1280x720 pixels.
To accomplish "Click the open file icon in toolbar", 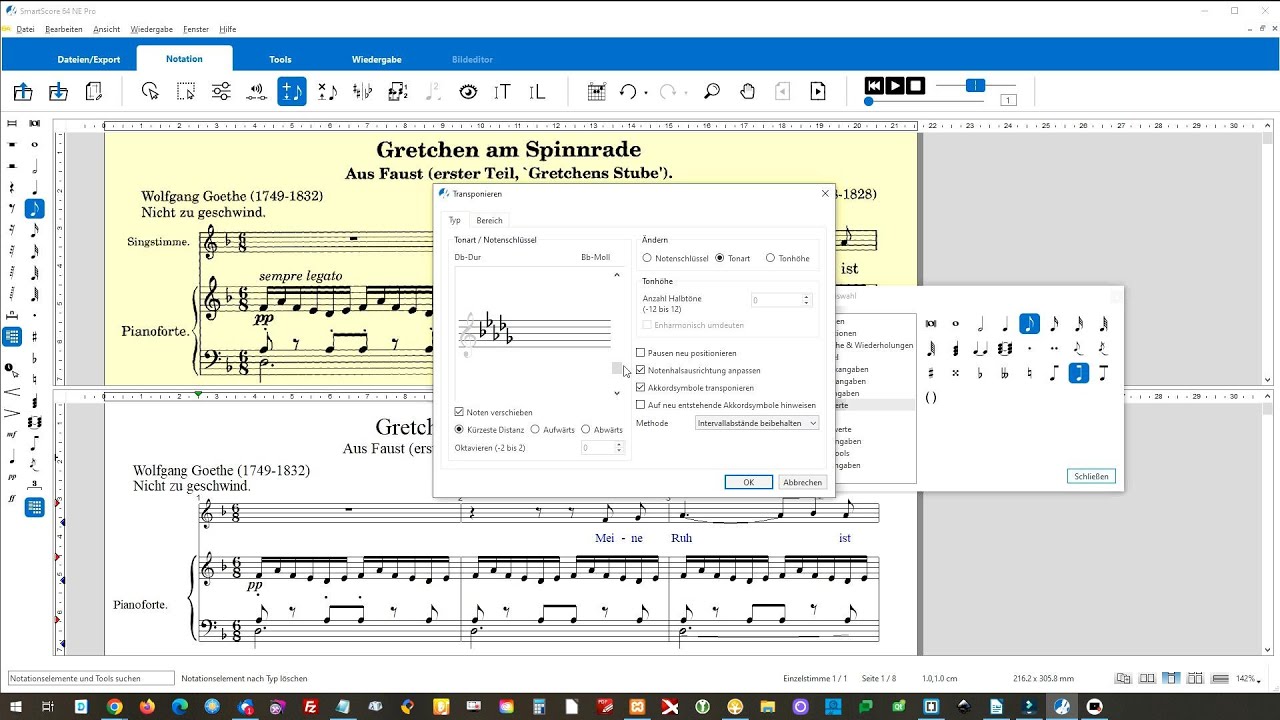I will coord(23,92).
